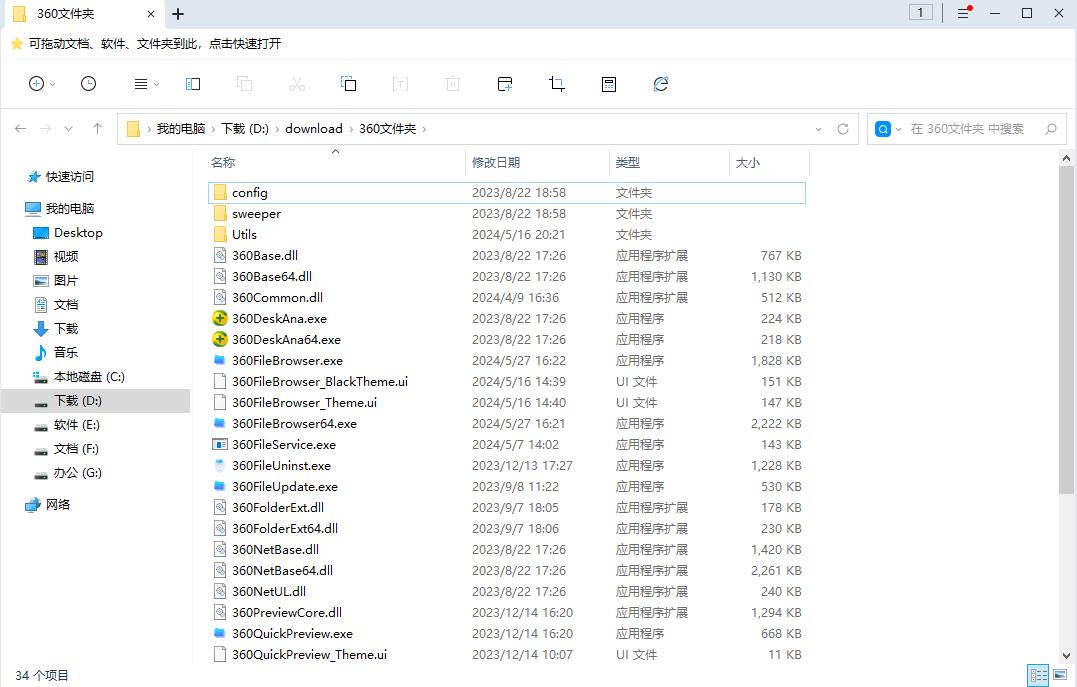Screen dimensions: 1077x687
Task: Open the main hamburger menu
Action: point(964,13)
